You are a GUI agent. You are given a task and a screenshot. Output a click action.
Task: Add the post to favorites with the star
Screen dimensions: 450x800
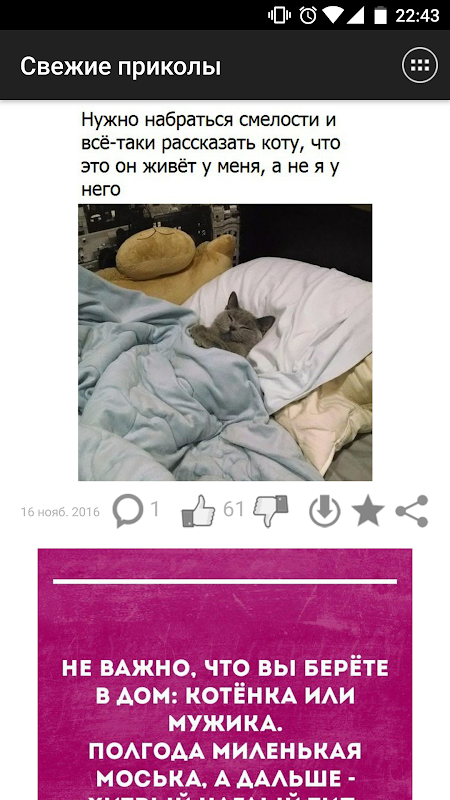click(368, 511)
